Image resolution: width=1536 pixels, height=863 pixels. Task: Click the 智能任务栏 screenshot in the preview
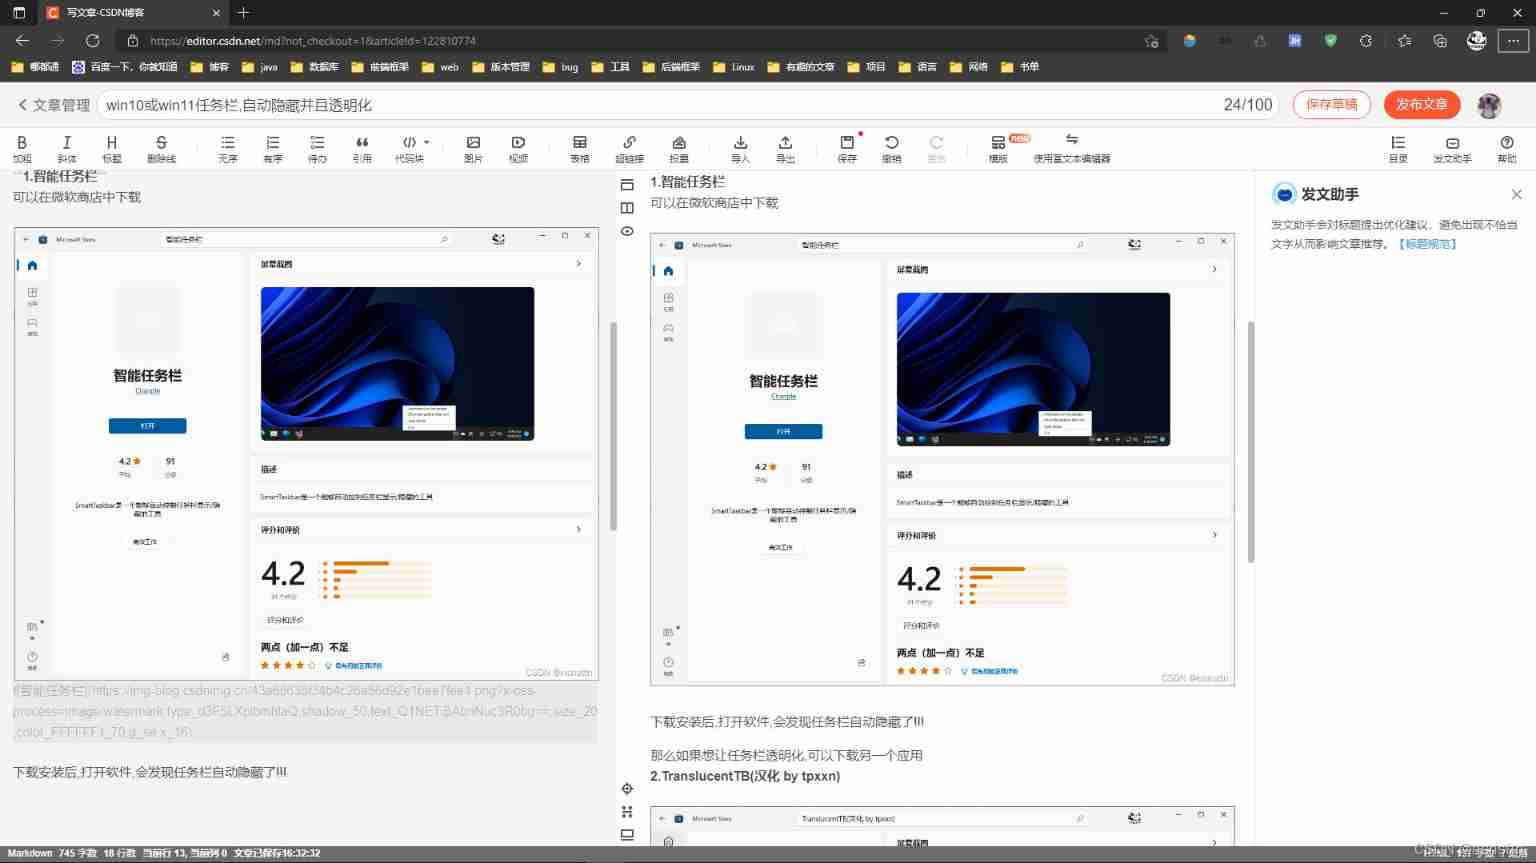[x=942, y=459]
